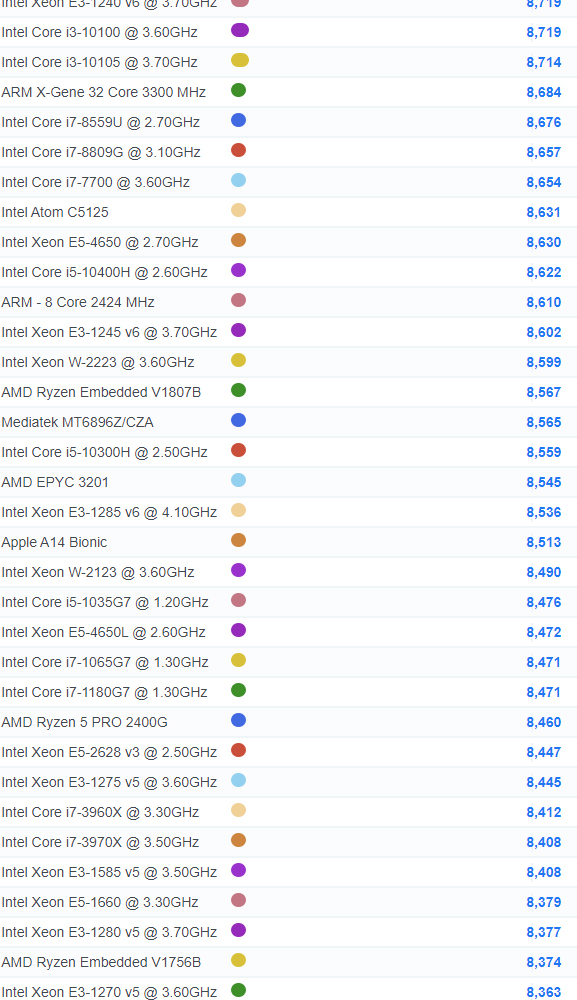577x1000 pixels.
Task: Open Apple A14 Bionic entry
Action: click(x=54, y=542)
